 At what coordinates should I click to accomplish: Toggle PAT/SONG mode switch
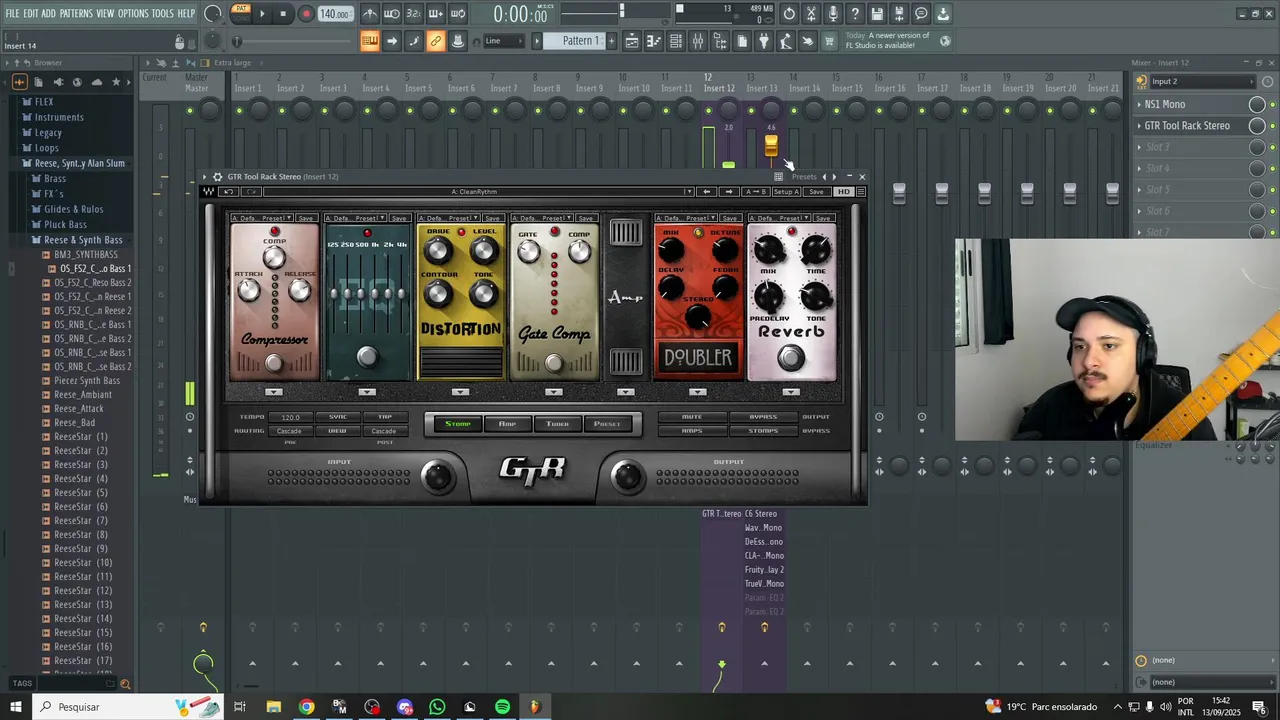click(x=240, y=13)
